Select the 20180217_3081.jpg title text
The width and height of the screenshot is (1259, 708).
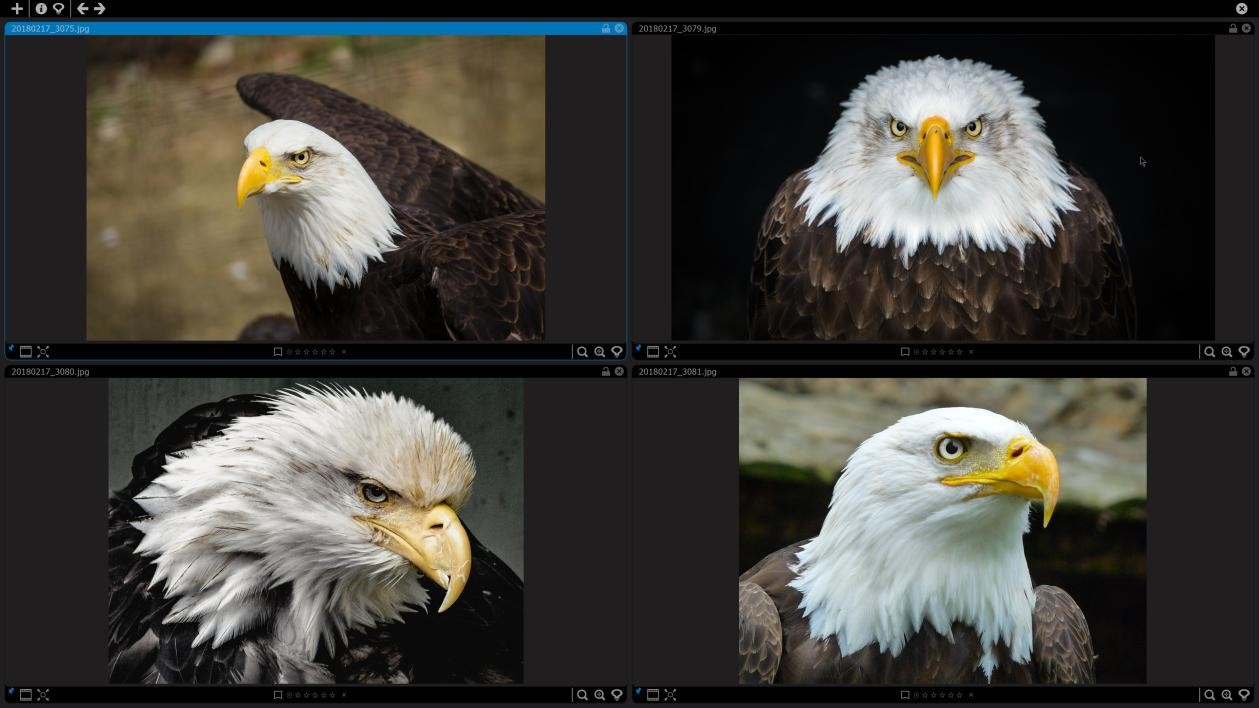[x=677, y=371]
